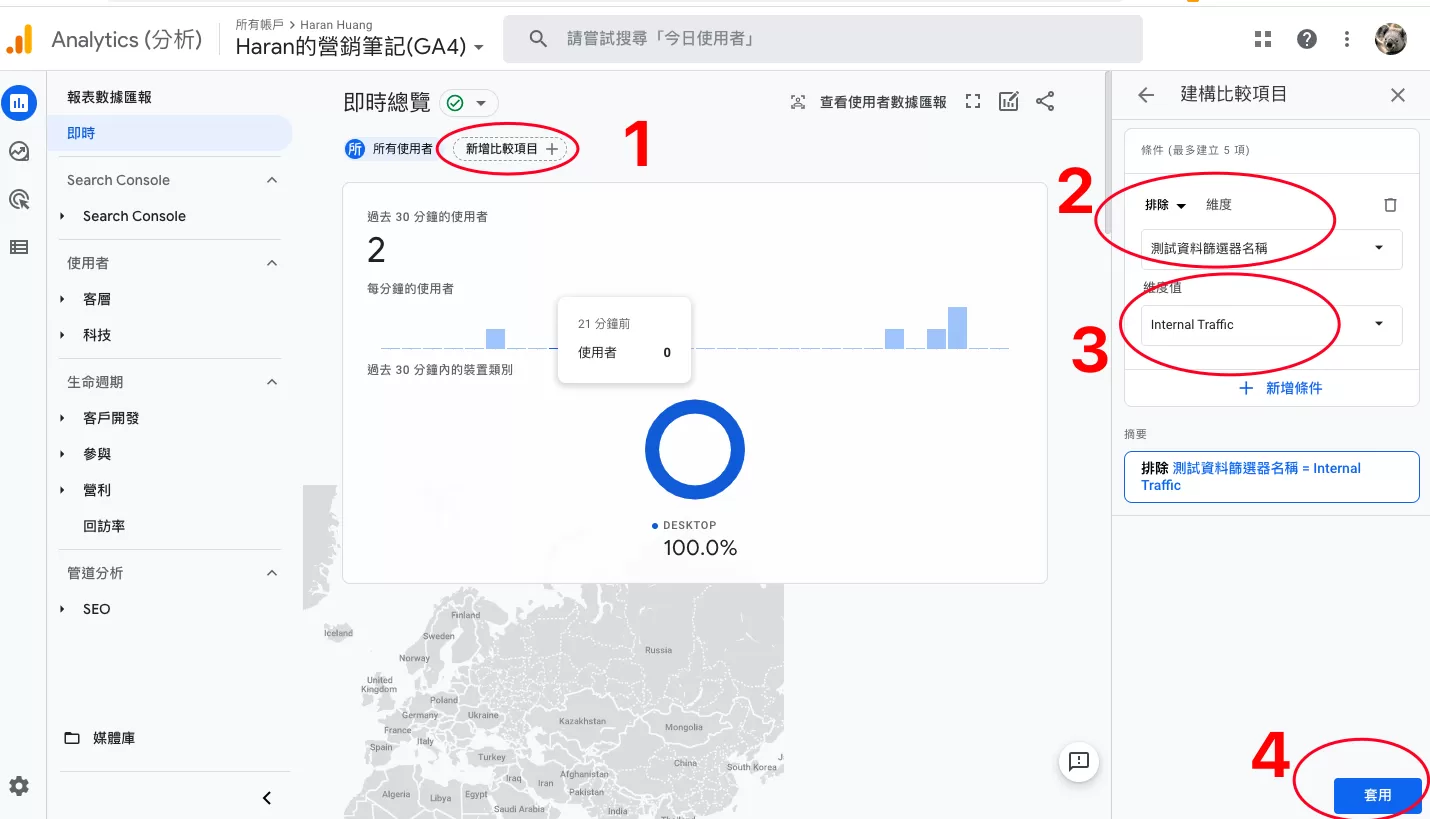Go back with the panel arrow icon

[1146, 95]
